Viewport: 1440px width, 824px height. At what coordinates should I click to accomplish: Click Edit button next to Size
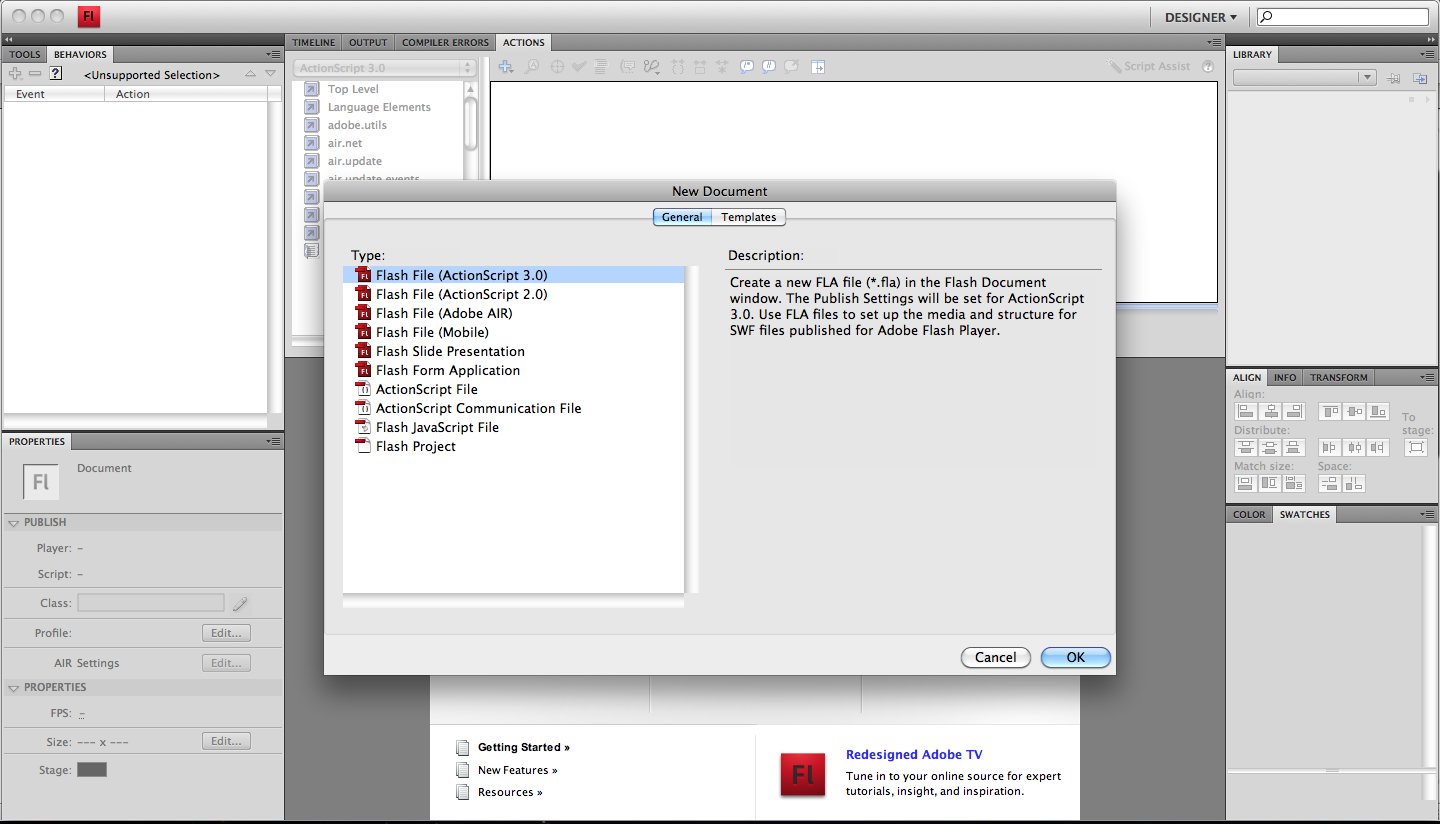226,741
